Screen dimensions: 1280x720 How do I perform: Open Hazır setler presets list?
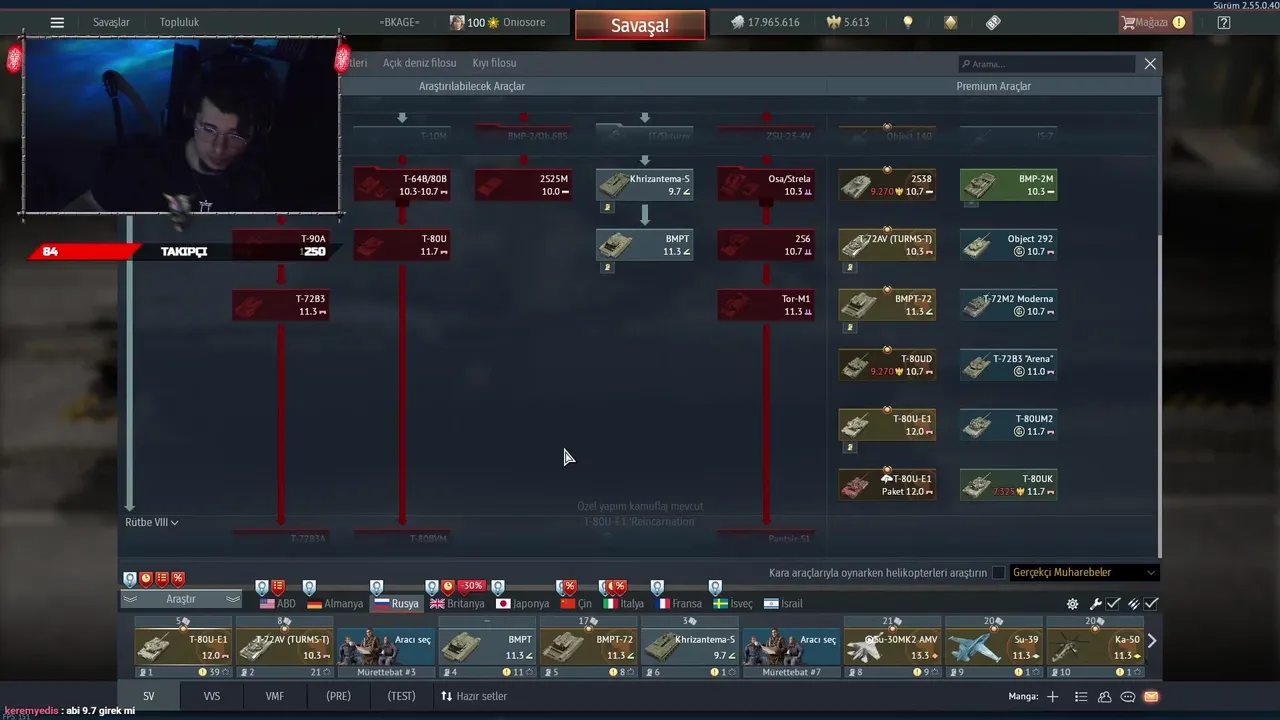[474, 696]
